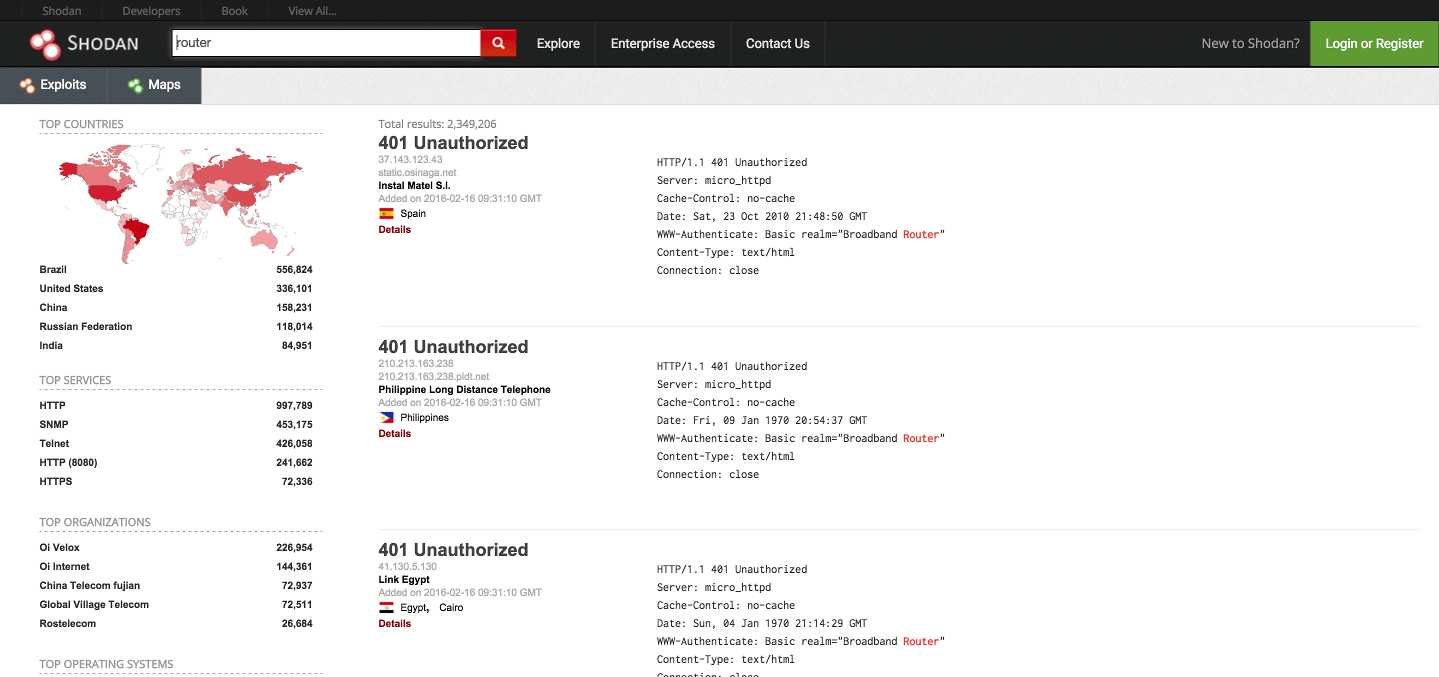The height and width of the screenshot is (677, 1439).
Task: Click the search field containing router
Action: point(327,43)
